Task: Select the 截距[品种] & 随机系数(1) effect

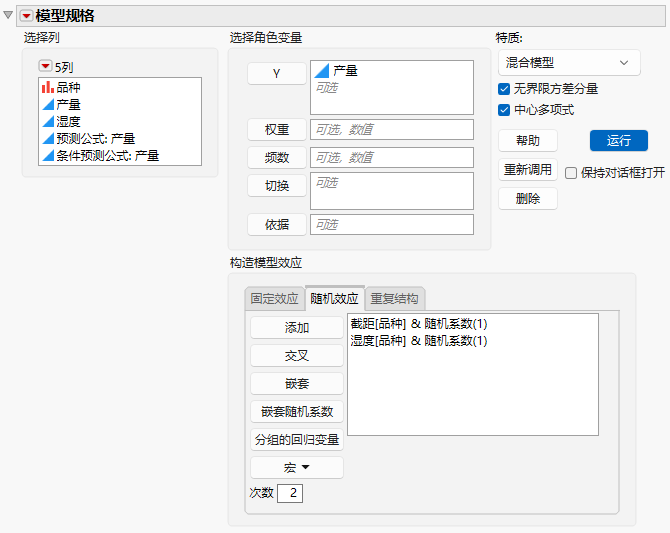Action: (x=419, y=324)
